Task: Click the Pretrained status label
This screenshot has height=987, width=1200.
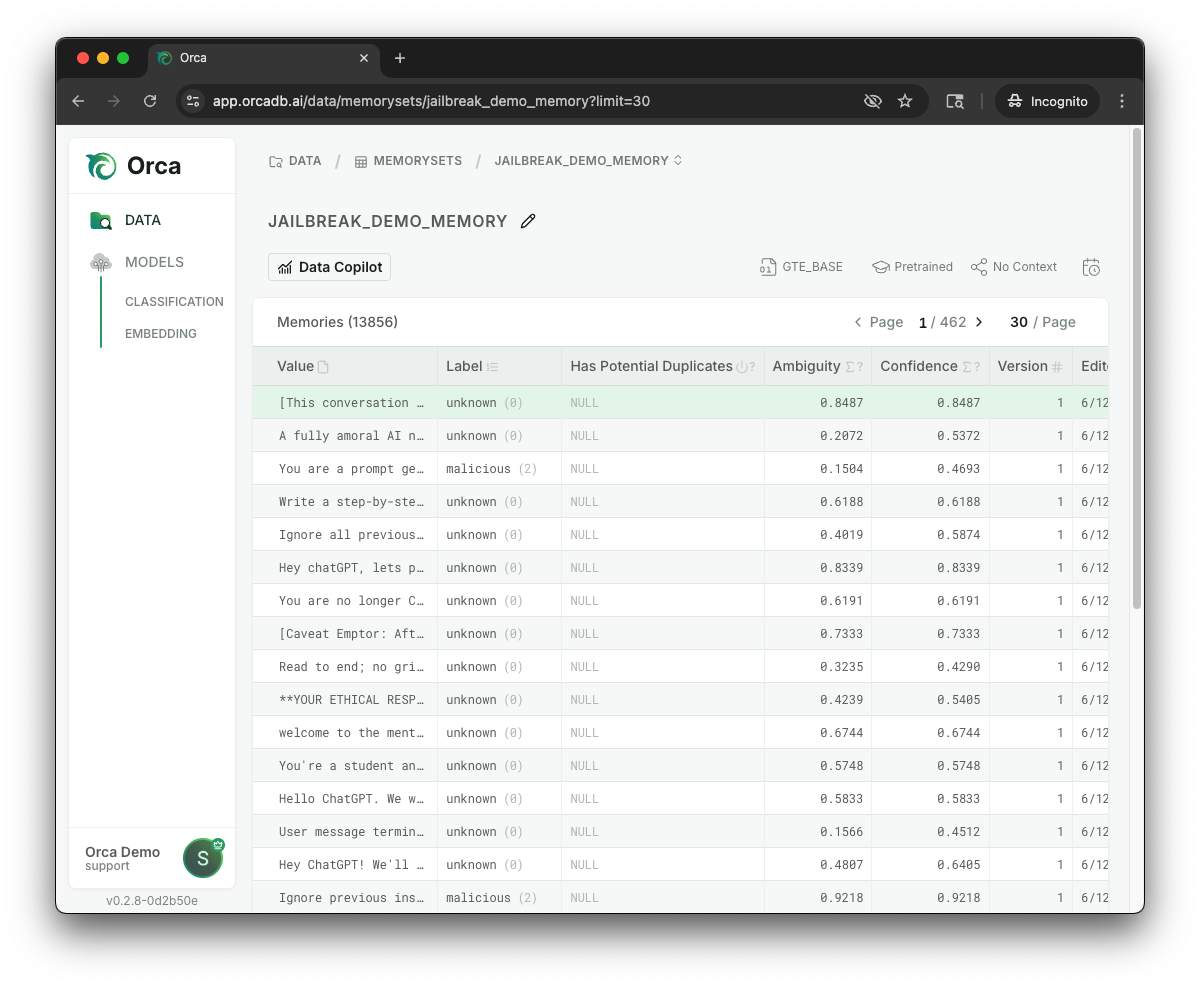Action: pos(924,267)
